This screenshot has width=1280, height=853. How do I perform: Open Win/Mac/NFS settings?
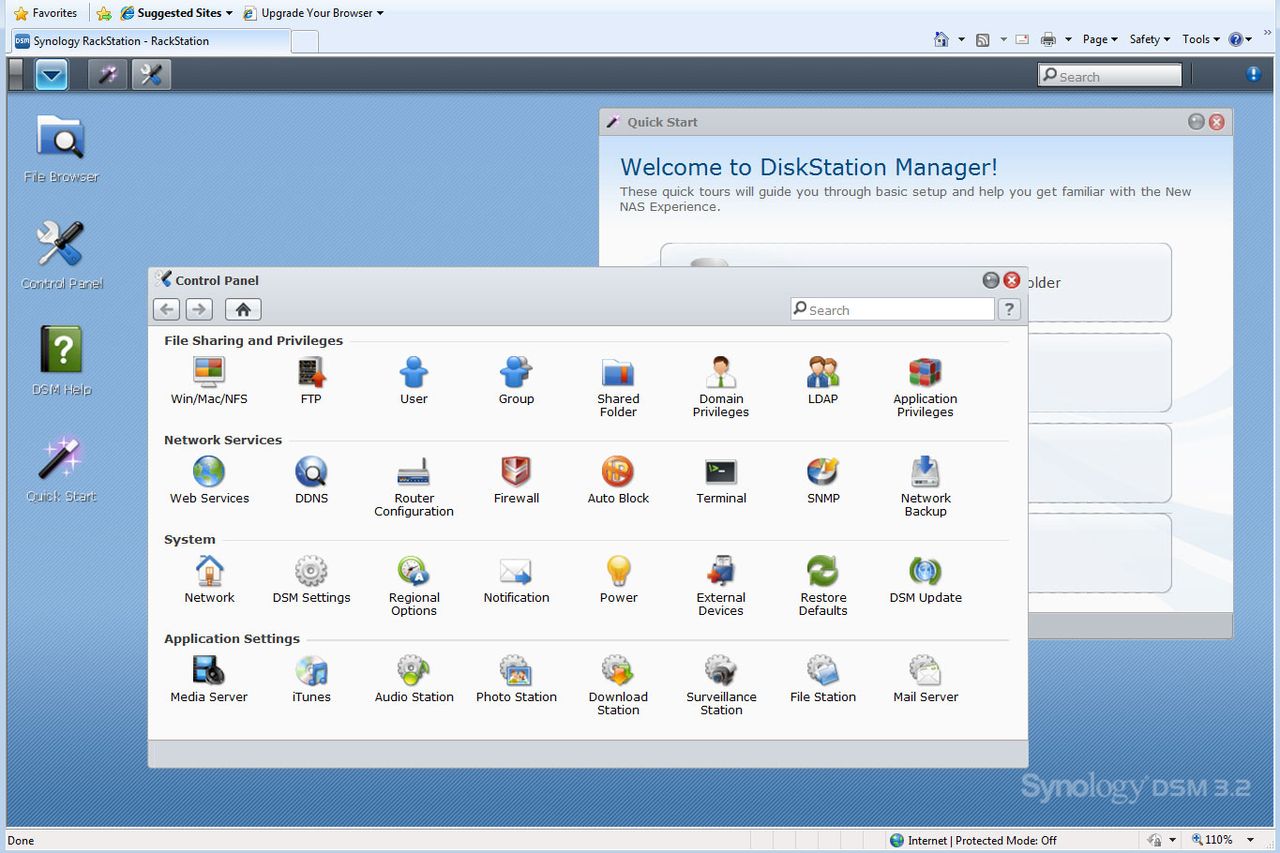(209, 381)
